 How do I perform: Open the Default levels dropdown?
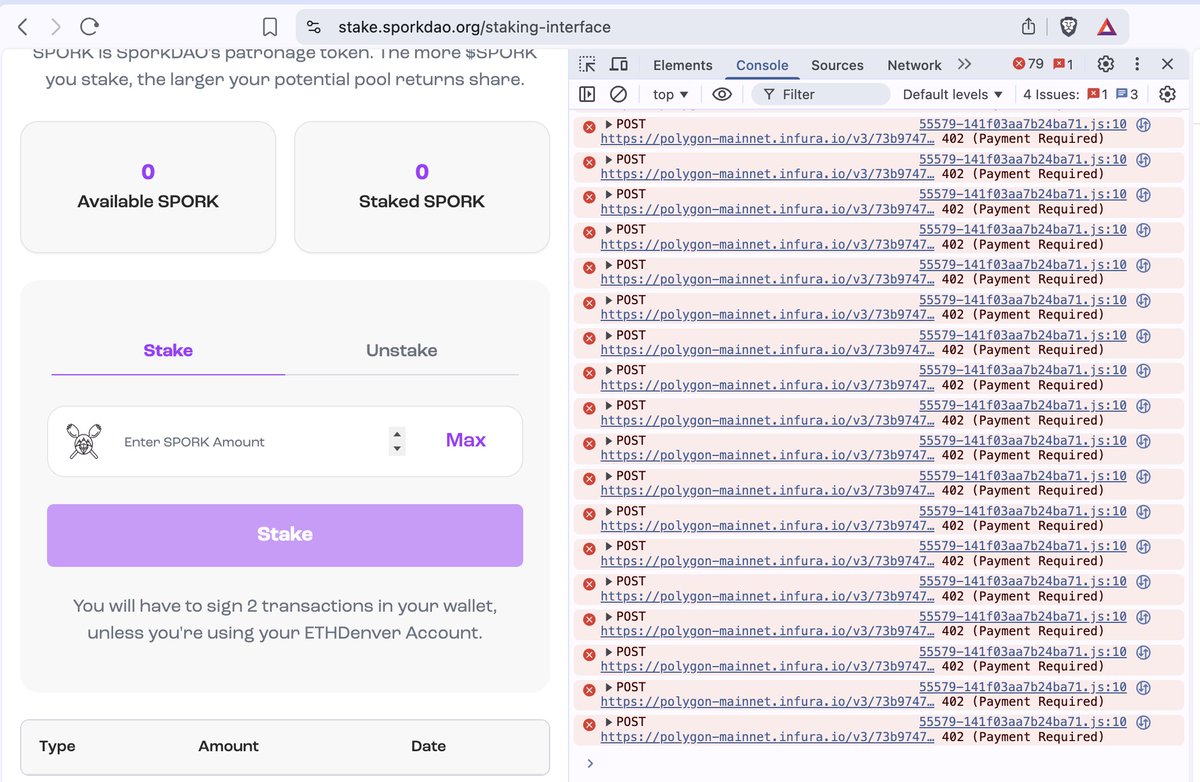tap(952, 94)
